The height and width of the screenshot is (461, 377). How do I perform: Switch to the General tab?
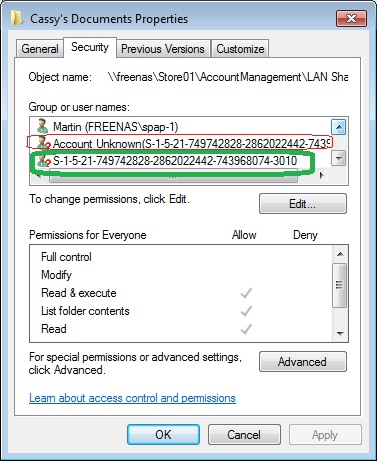tap(40, 49)
